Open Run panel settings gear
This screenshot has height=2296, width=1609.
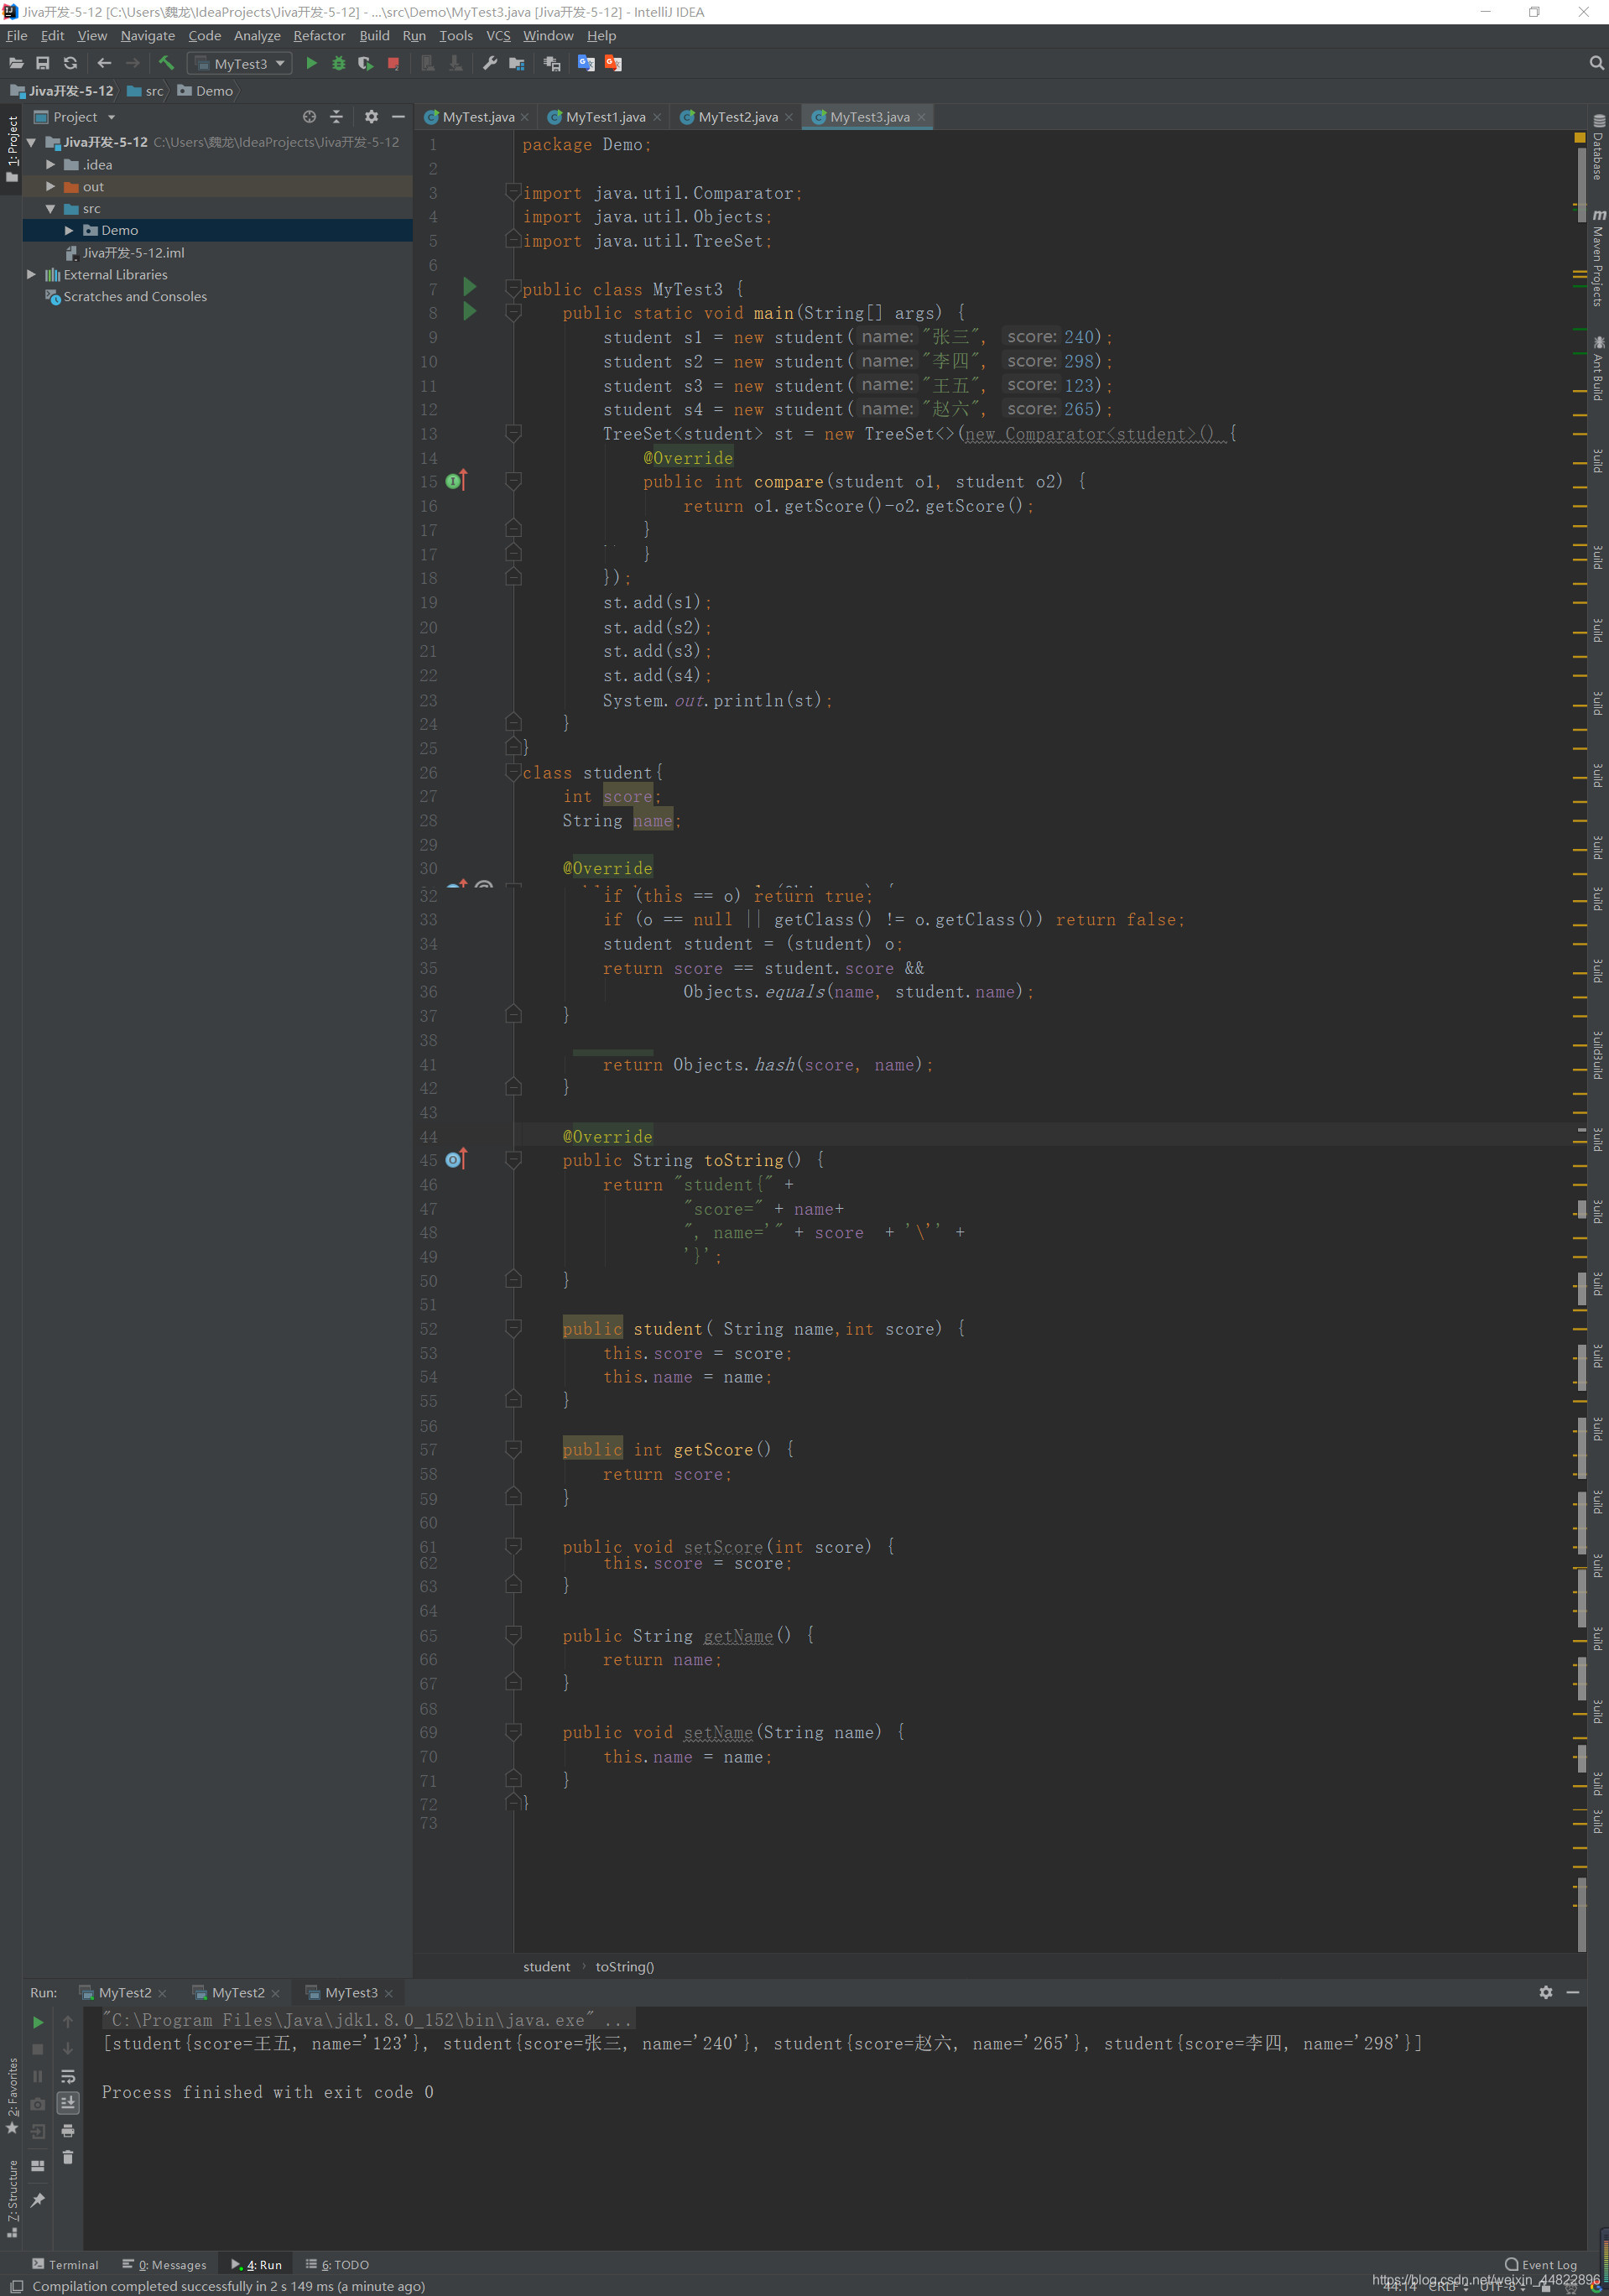coord(1546,1993)
